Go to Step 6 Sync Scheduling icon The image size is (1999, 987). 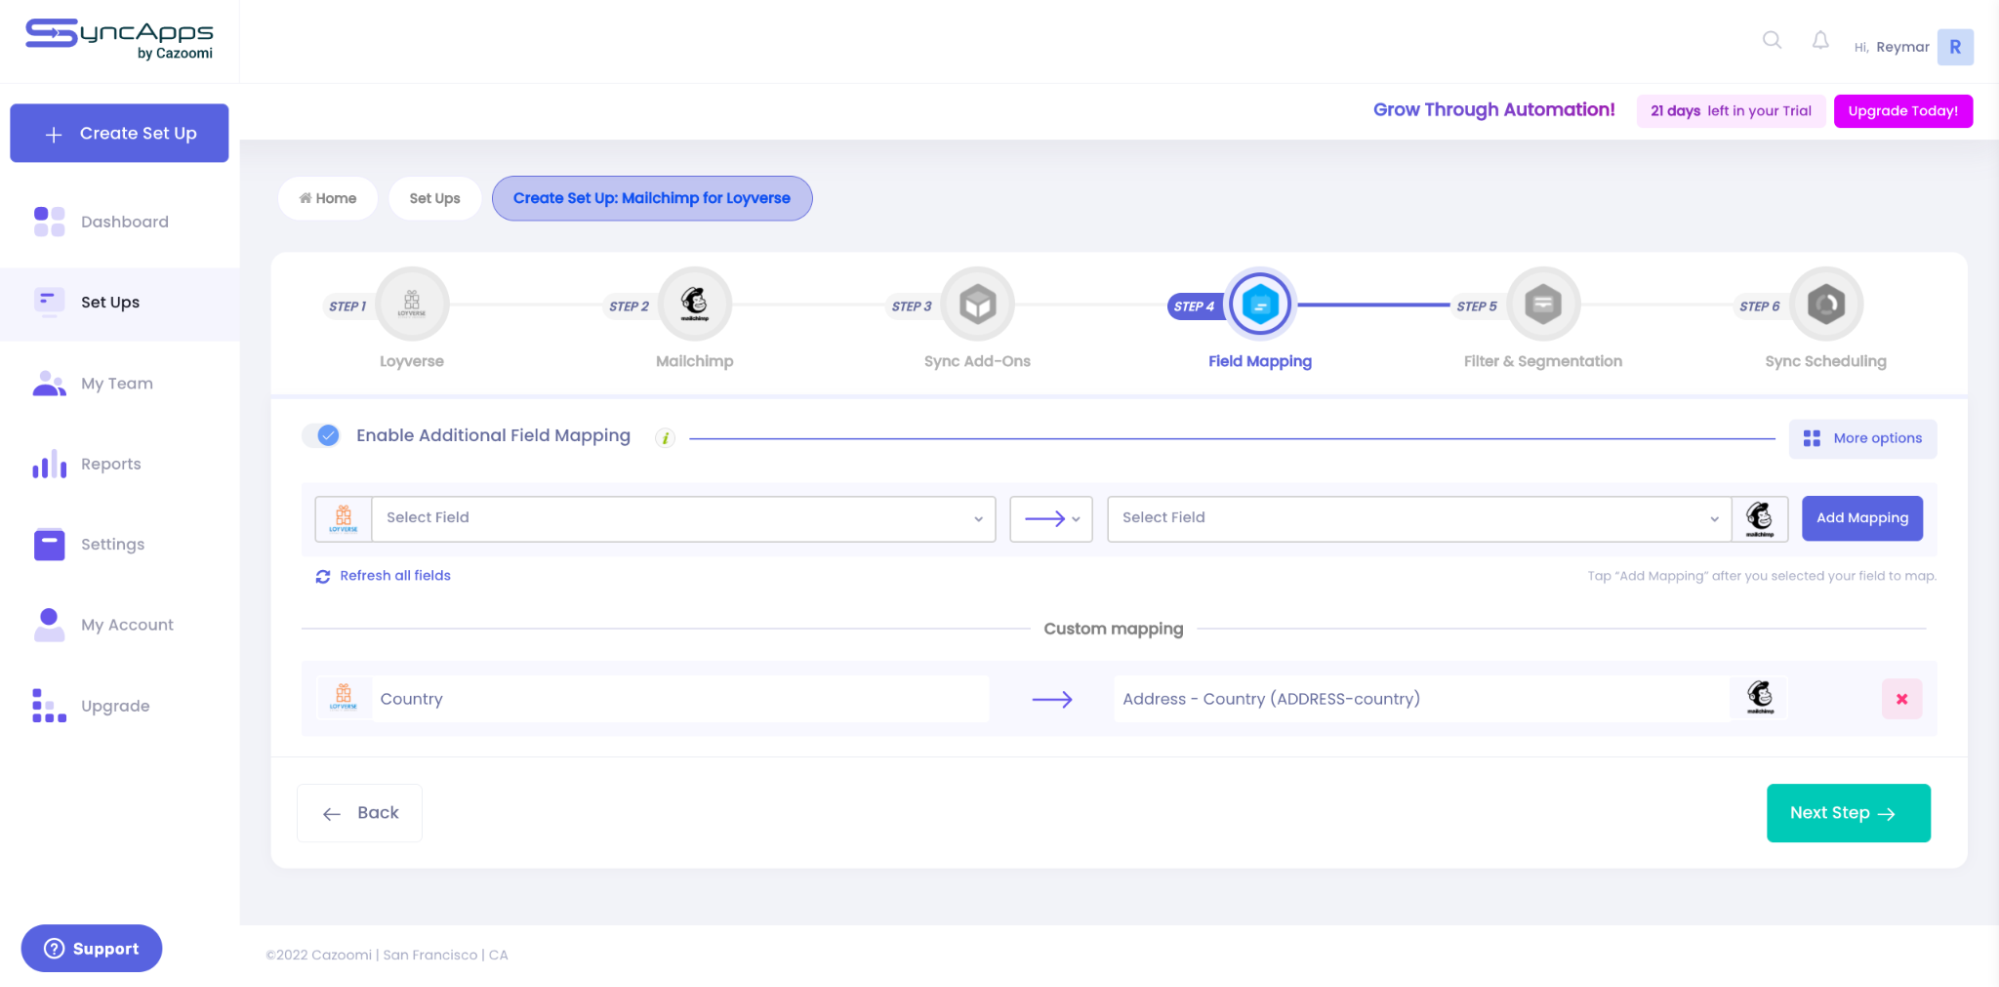(x=1826, y=304)
